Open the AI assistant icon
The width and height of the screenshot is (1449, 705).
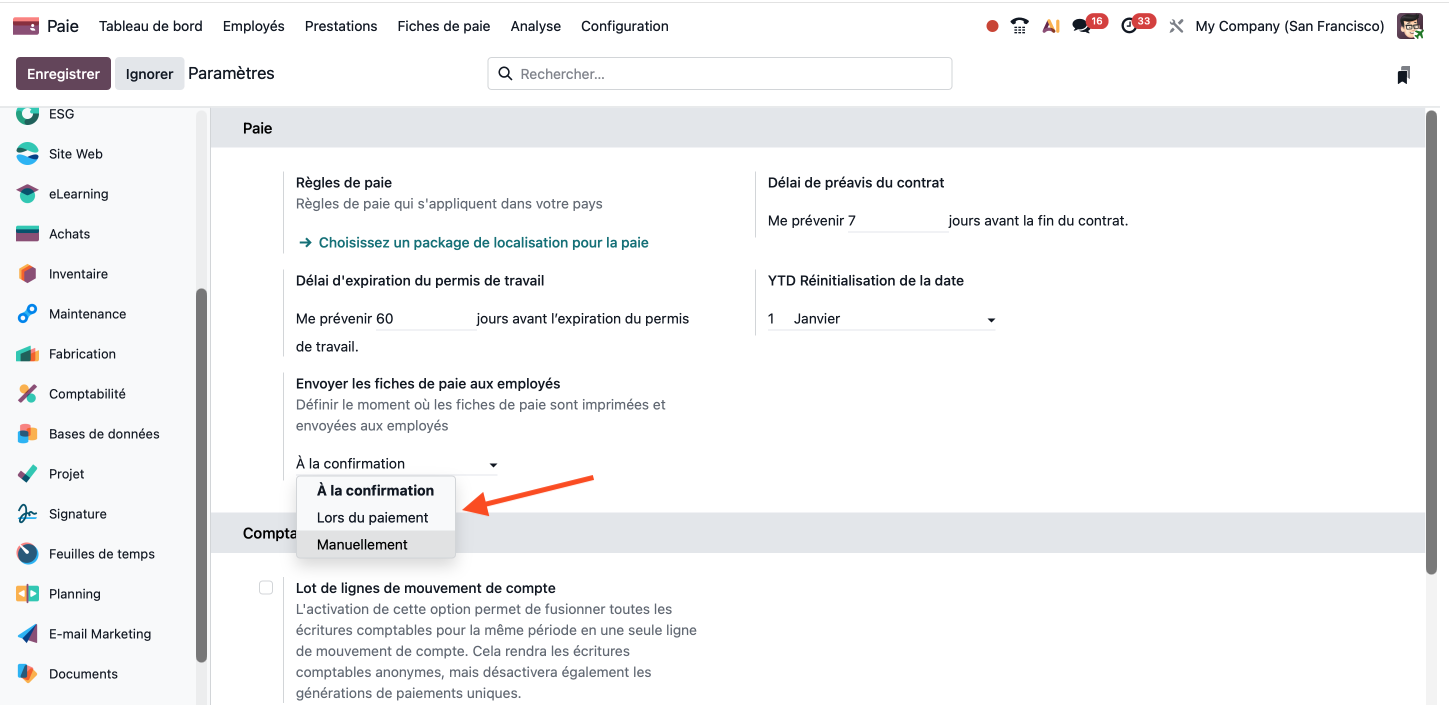click(1050, 26)
